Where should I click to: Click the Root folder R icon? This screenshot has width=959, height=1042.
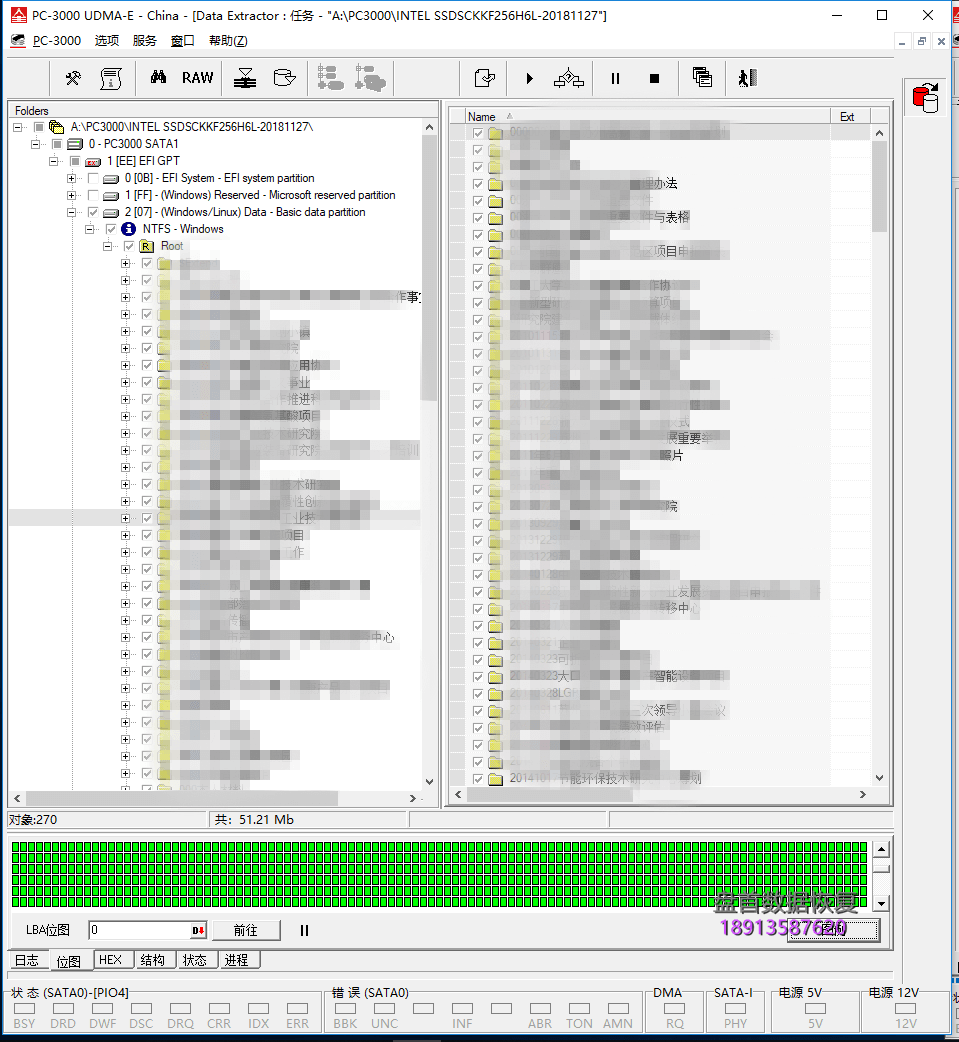pyautogui.click(x=146, y=246)
